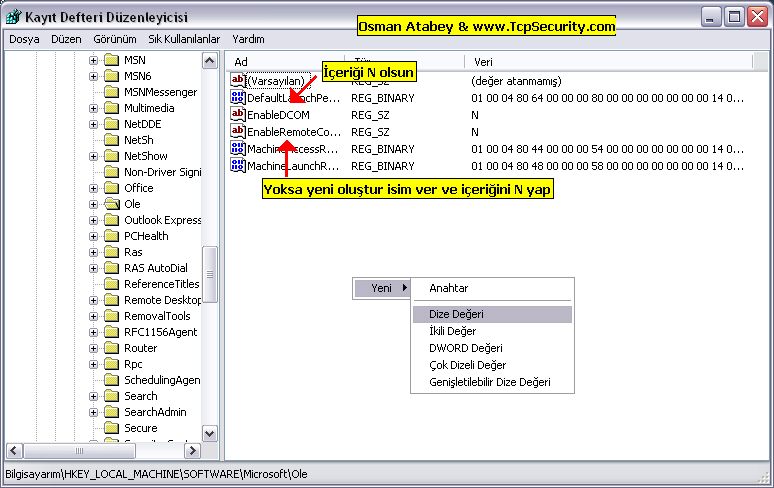
Task: Click the Registry Editor title bar icon
Action: [15, 17]
